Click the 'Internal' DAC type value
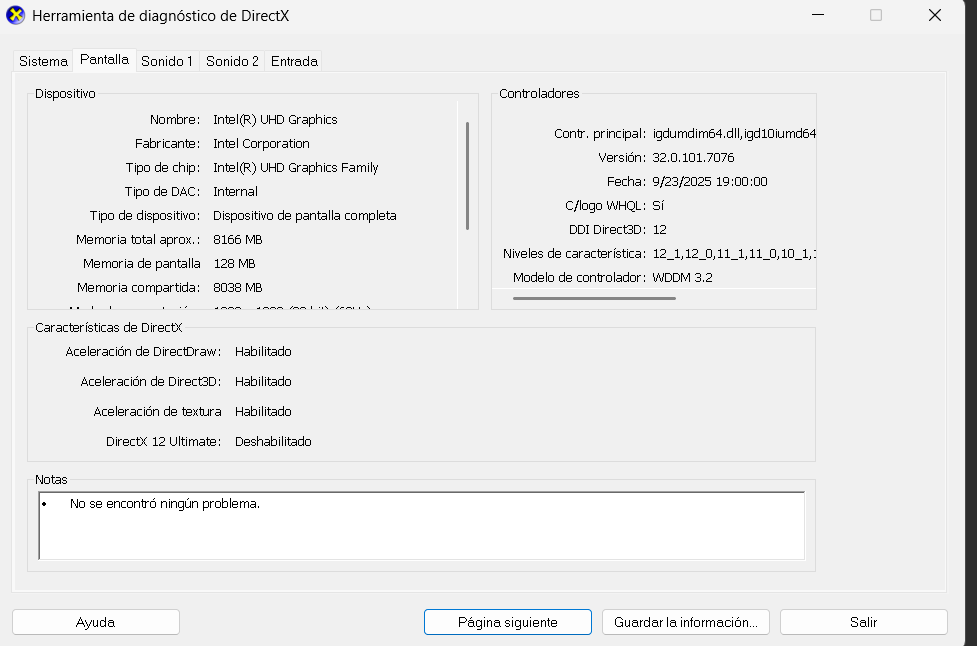The height and width of the screenshot is (646, 977). coord(235,192)
